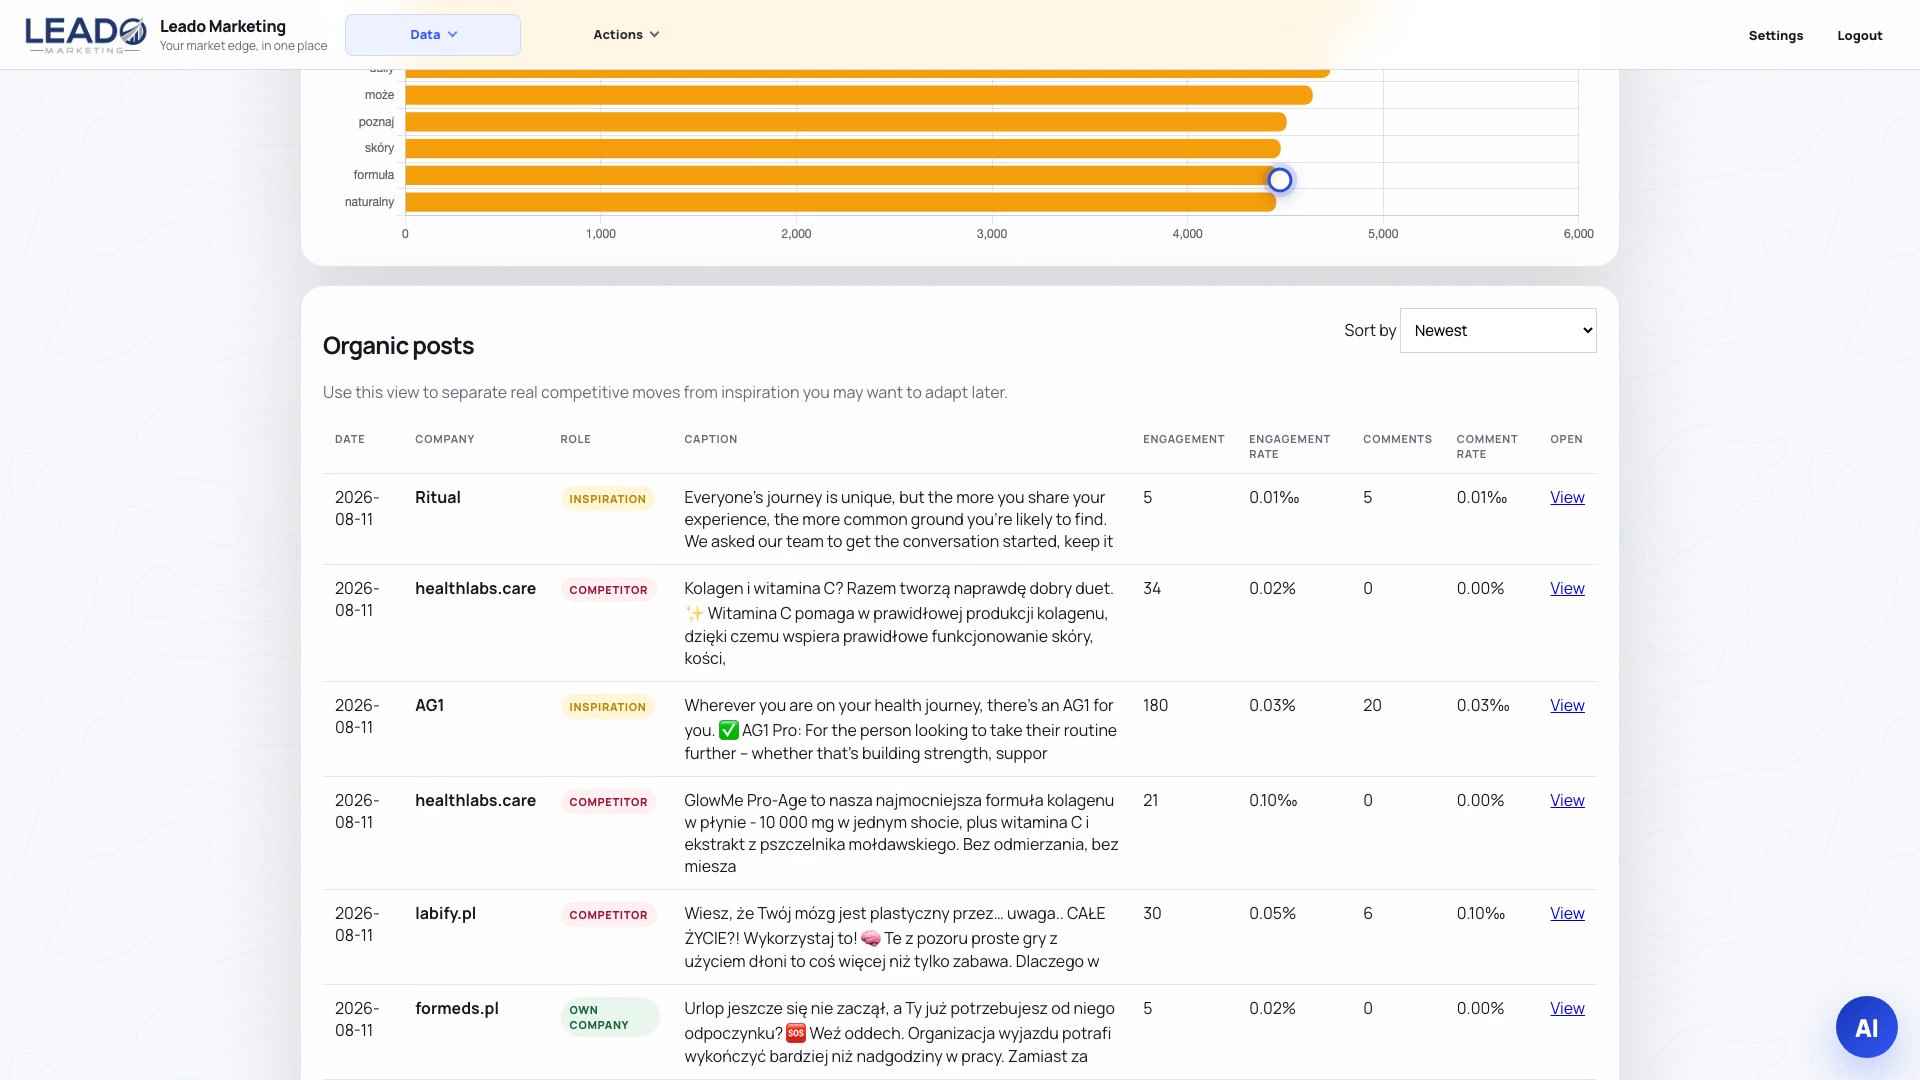Screen dimensions: 1920x1080
Task: Open View link for labify.pl post
Action: (x=1567, y=914)
